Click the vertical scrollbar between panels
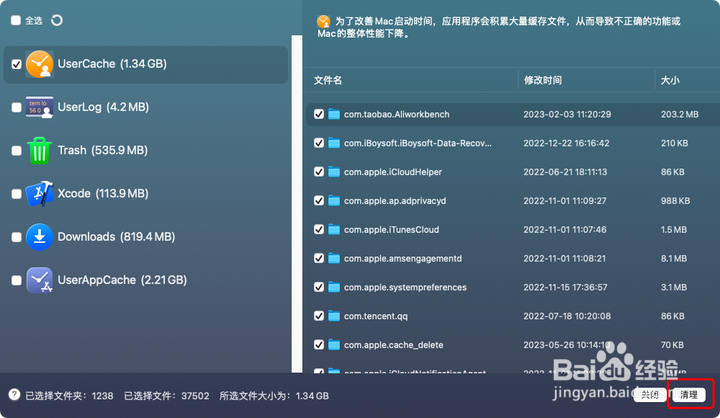 coord(297,204)
